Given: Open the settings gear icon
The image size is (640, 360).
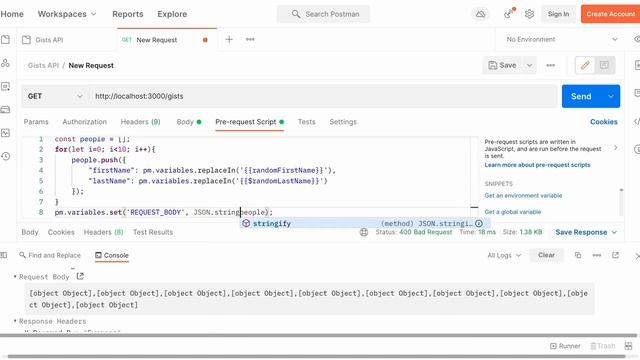Looking at the screenshot, I should 529,14.
